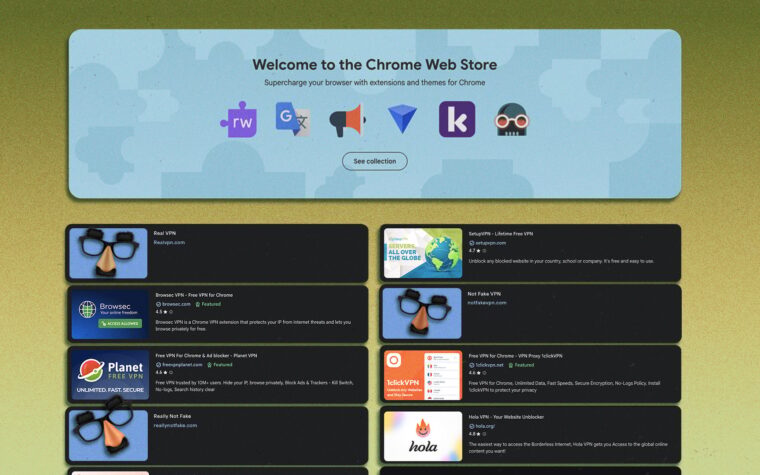The image size is (760, 475).
Task: Follow the freevpnplanet.com link
Action: coord(182,365)
